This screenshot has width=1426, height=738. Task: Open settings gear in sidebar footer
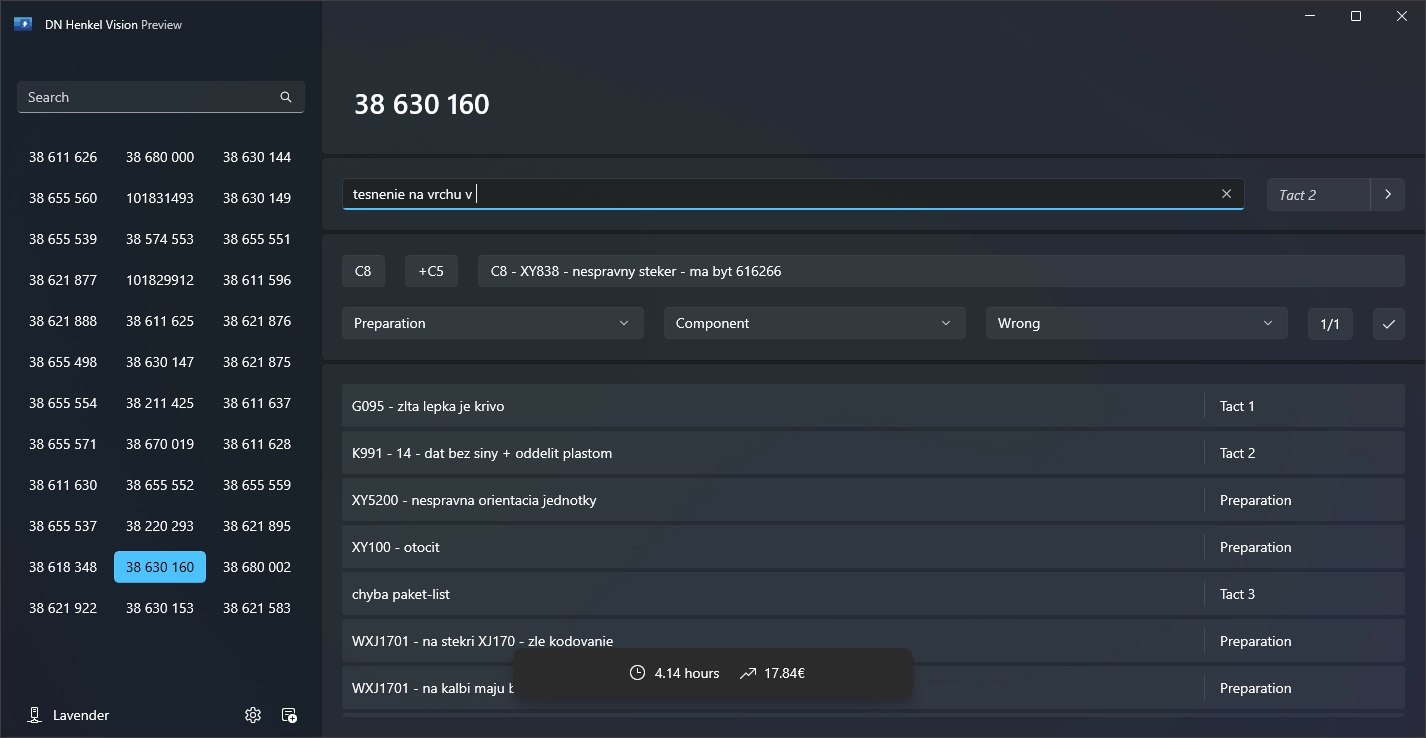click(253, 715)
